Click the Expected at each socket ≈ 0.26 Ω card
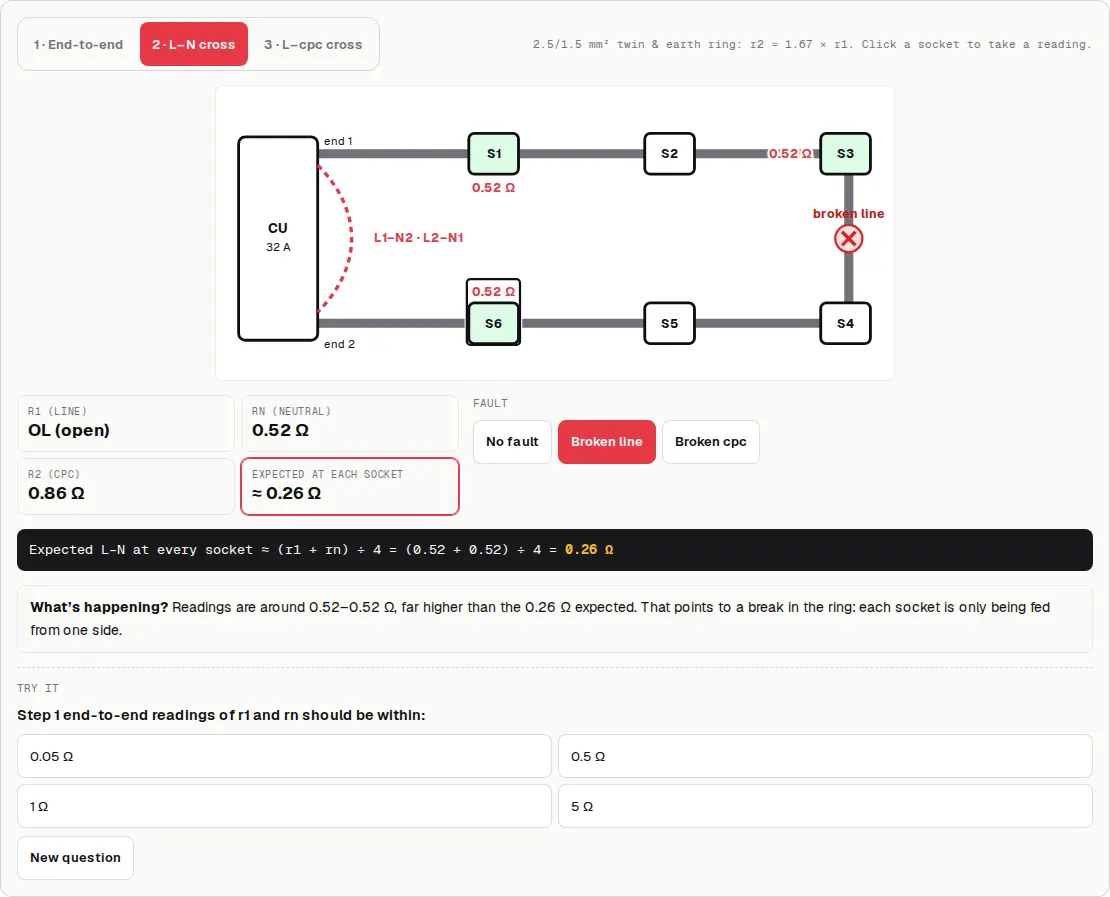Screen dimensions: 1110x897 (x=350, y=486)
